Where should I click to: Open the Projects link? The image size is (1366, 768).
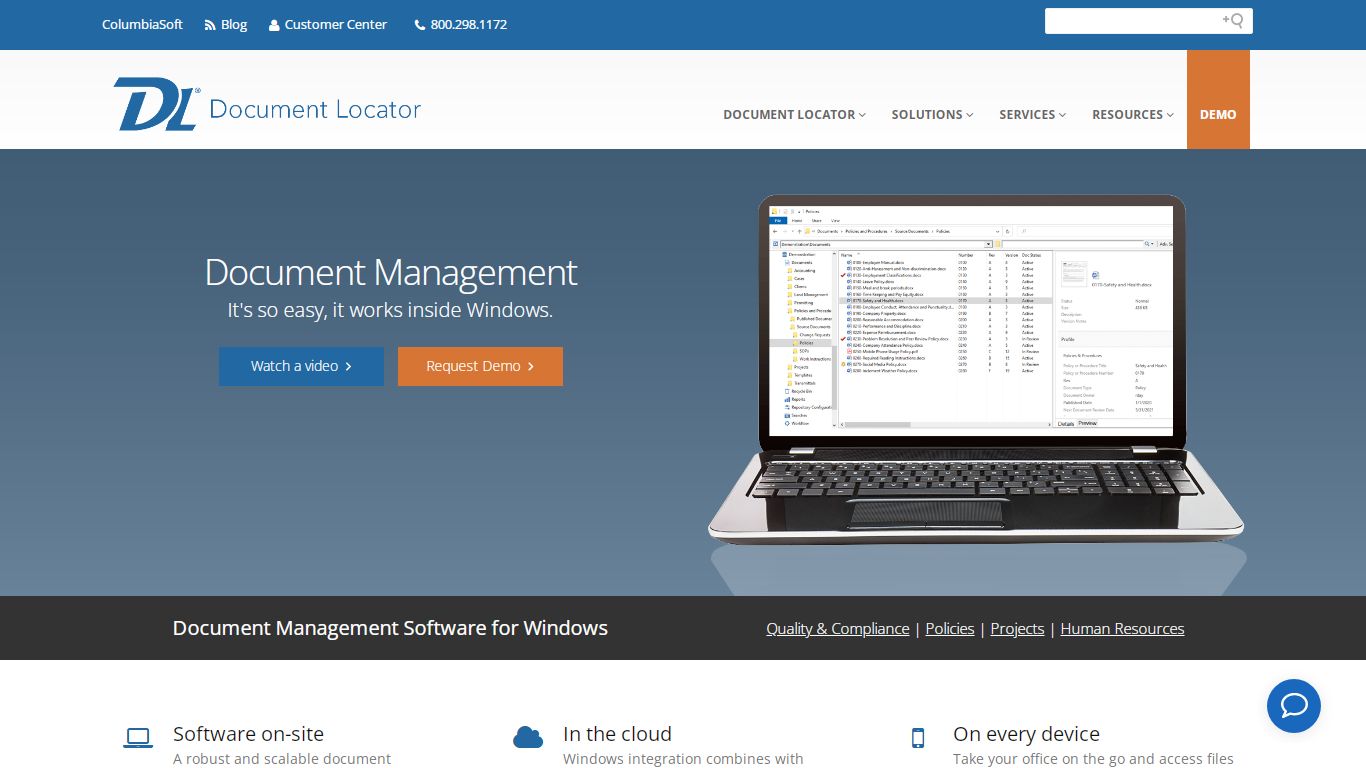coord(1017,628)
